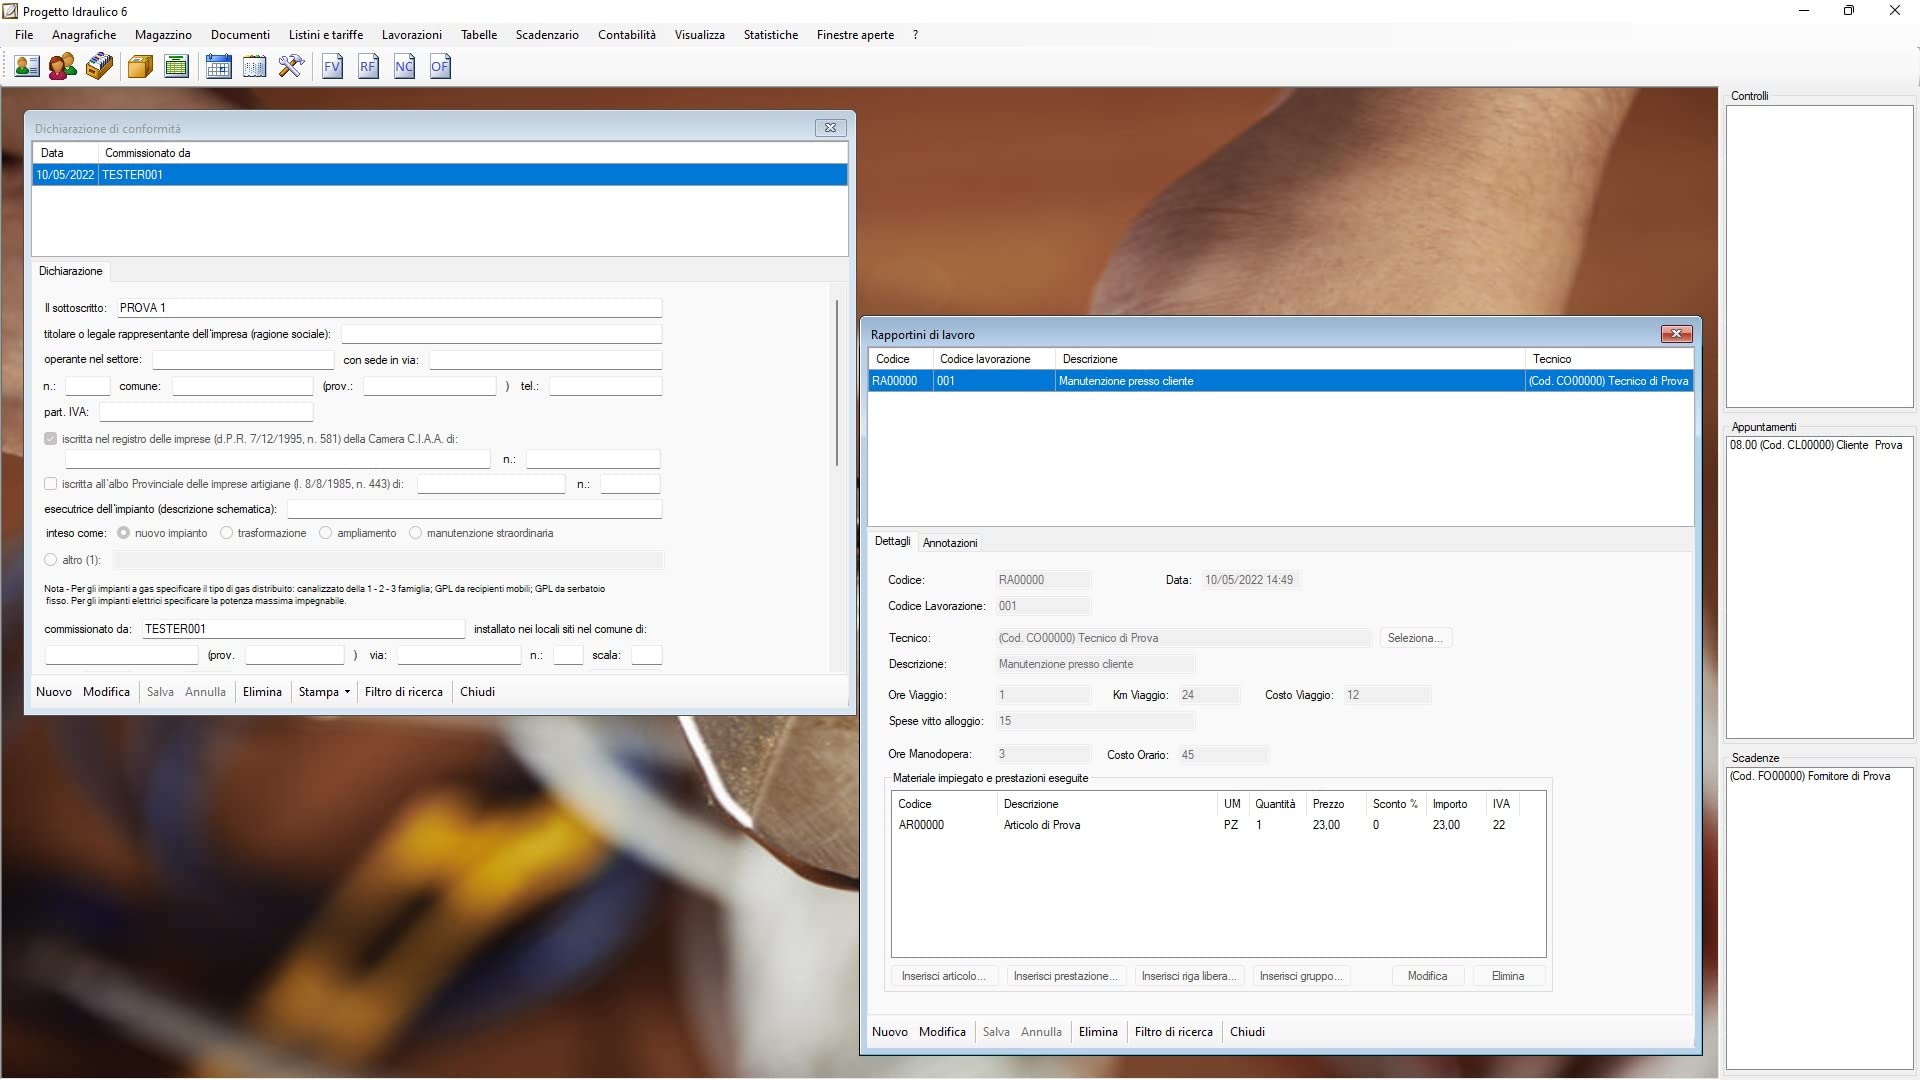The width and height of the screenshot is (1920, 1080).
Task: Close the Dichiarazione di conformità window
Action: tap(830, 128)
